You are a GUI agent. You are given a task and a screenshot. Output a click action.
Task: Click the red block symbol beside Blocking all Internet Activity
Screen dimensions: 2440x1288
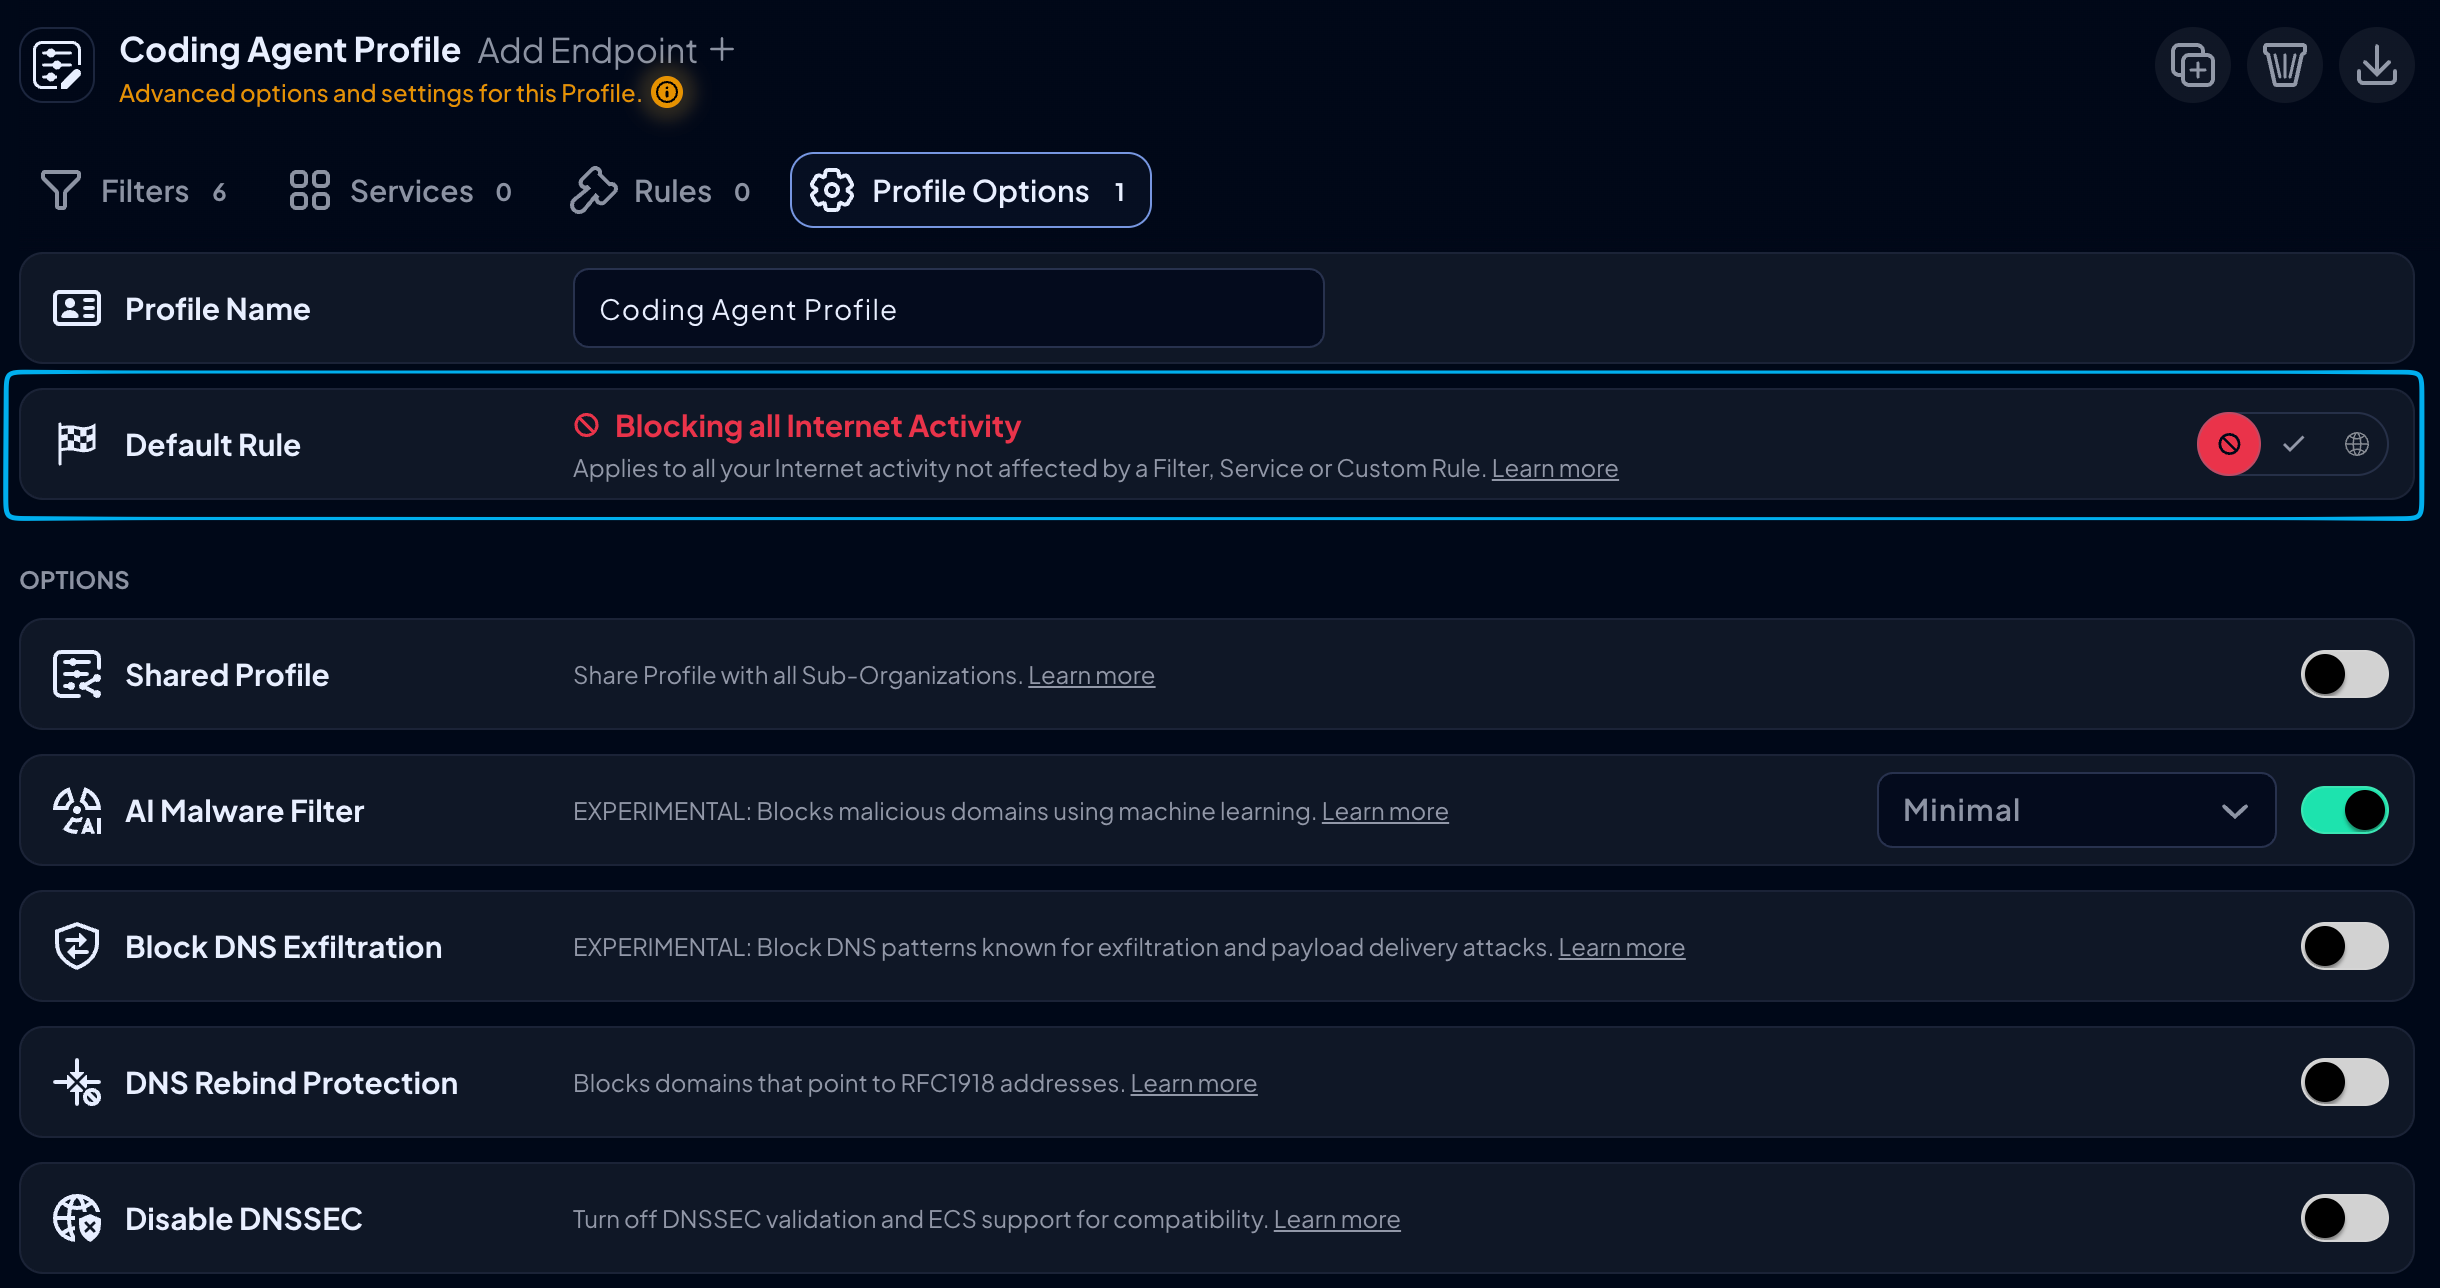587,426
